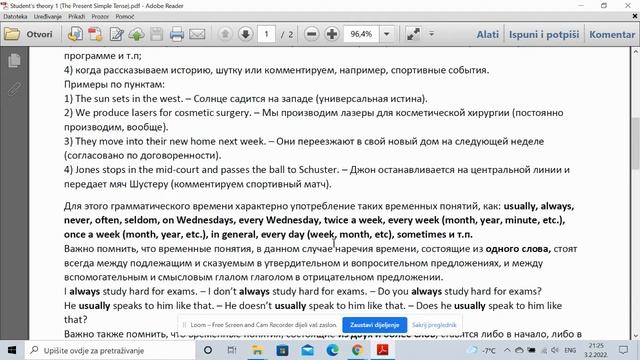Open the Datoteka menu
640x360 pixels.
[15, 16]
